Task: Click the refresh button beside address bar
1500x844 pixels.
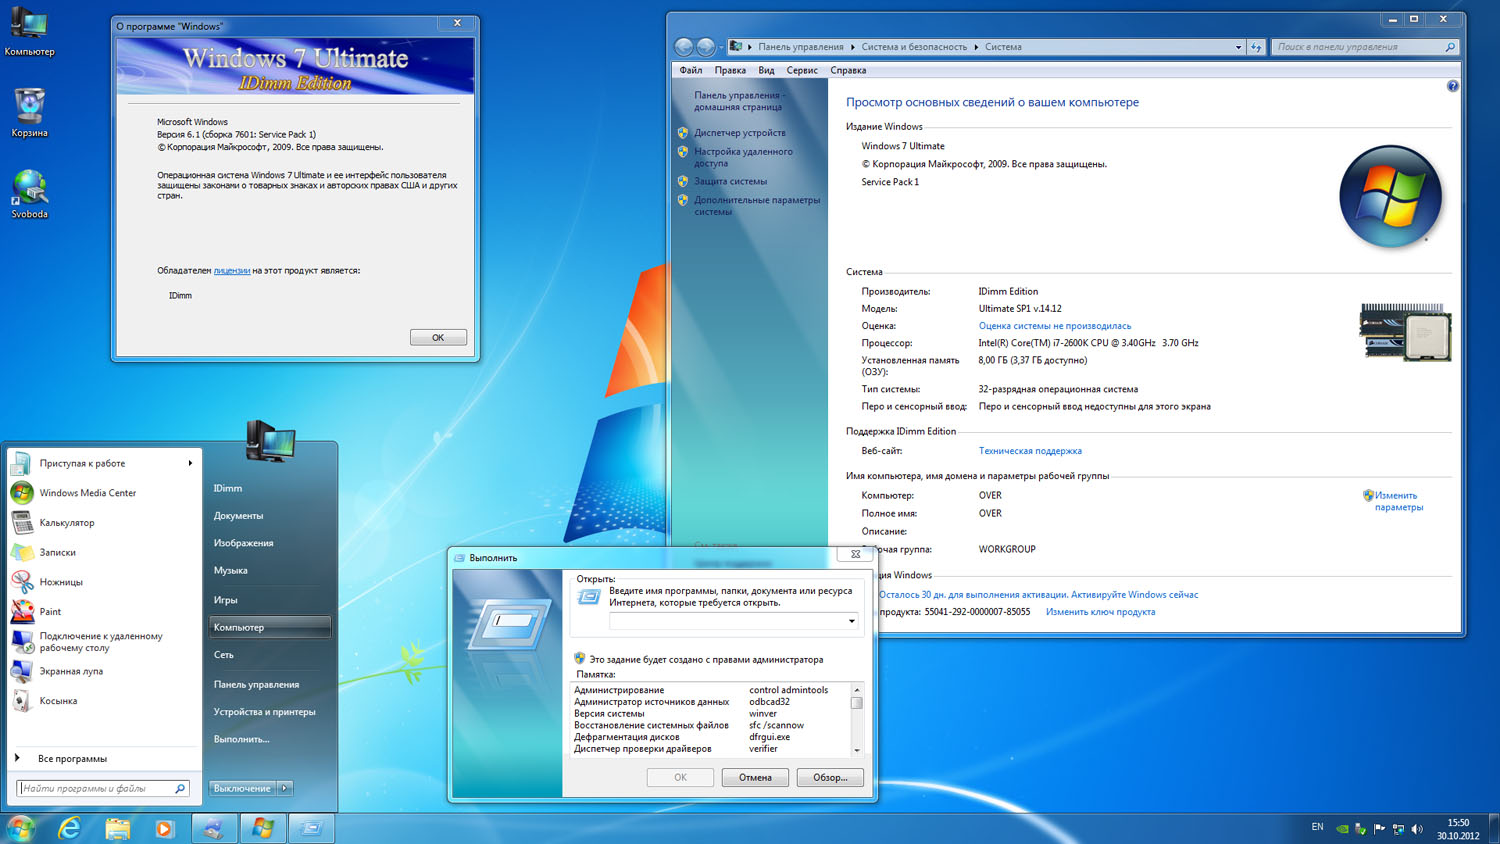Action: click(x=1256, y=47)
